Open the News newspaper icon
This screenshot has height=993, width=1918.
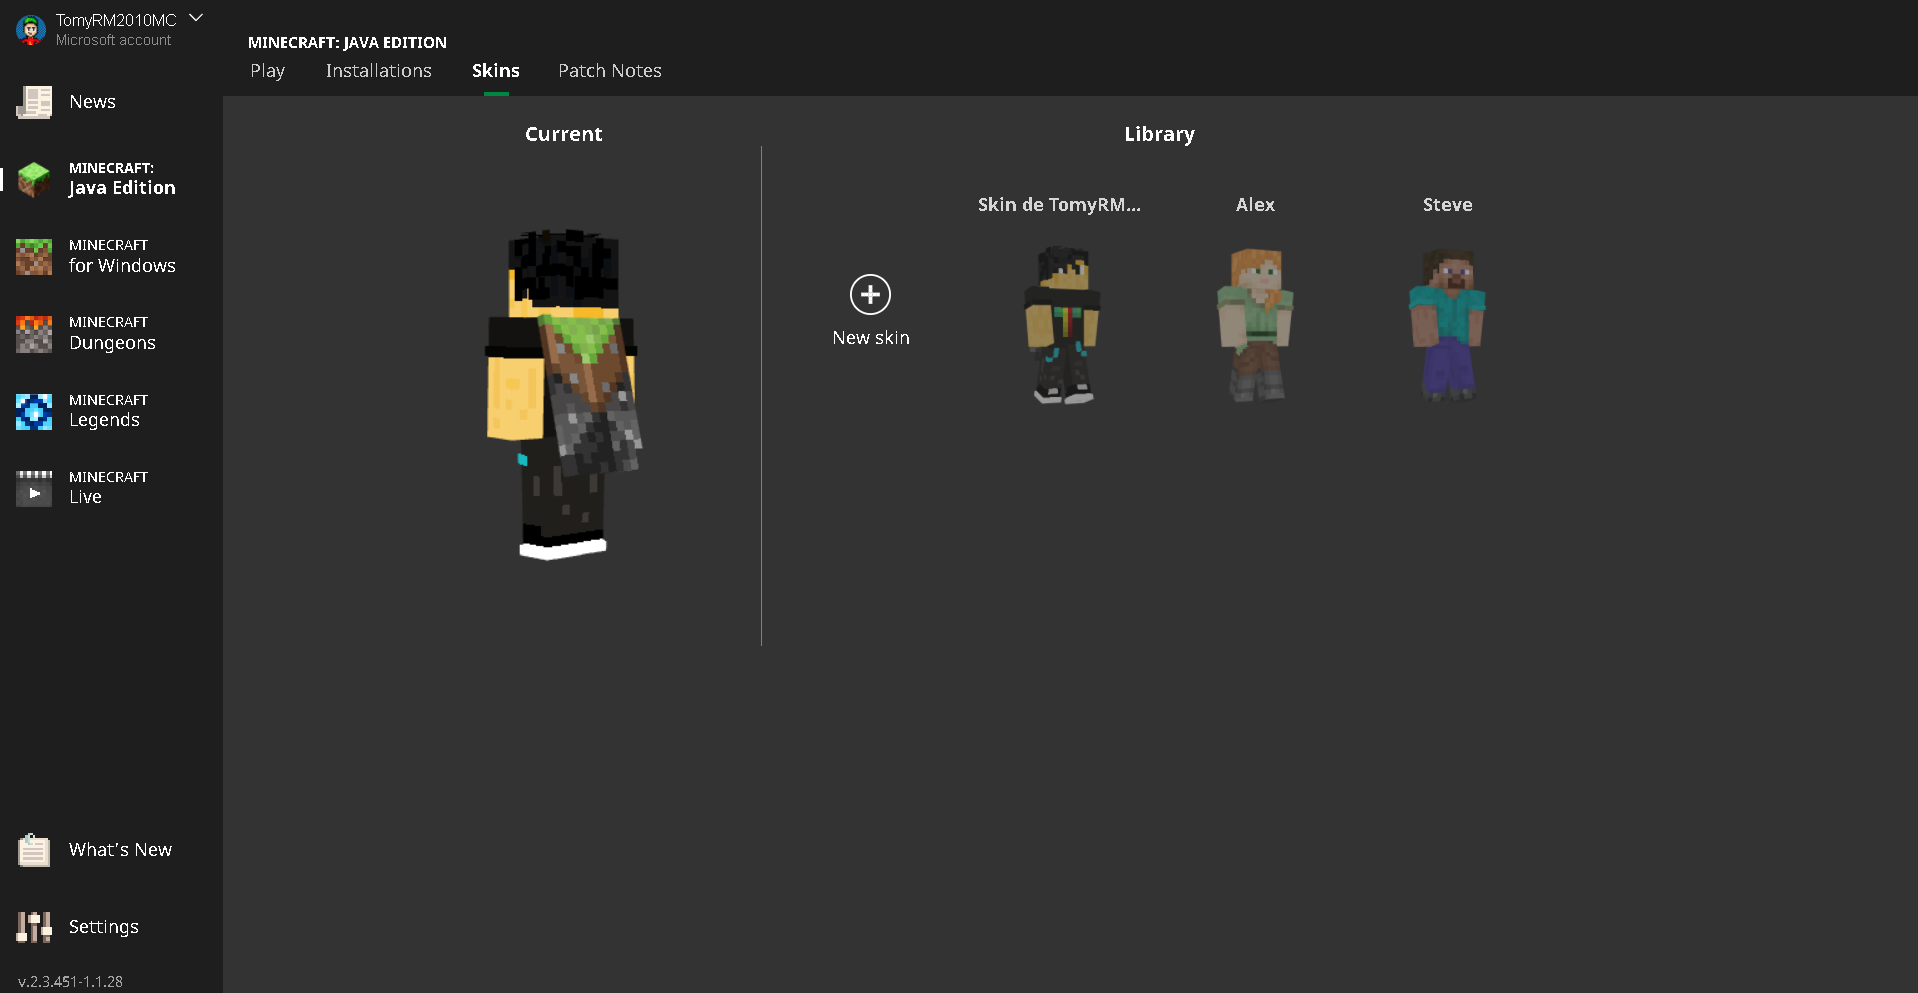(x=34, y=102)
